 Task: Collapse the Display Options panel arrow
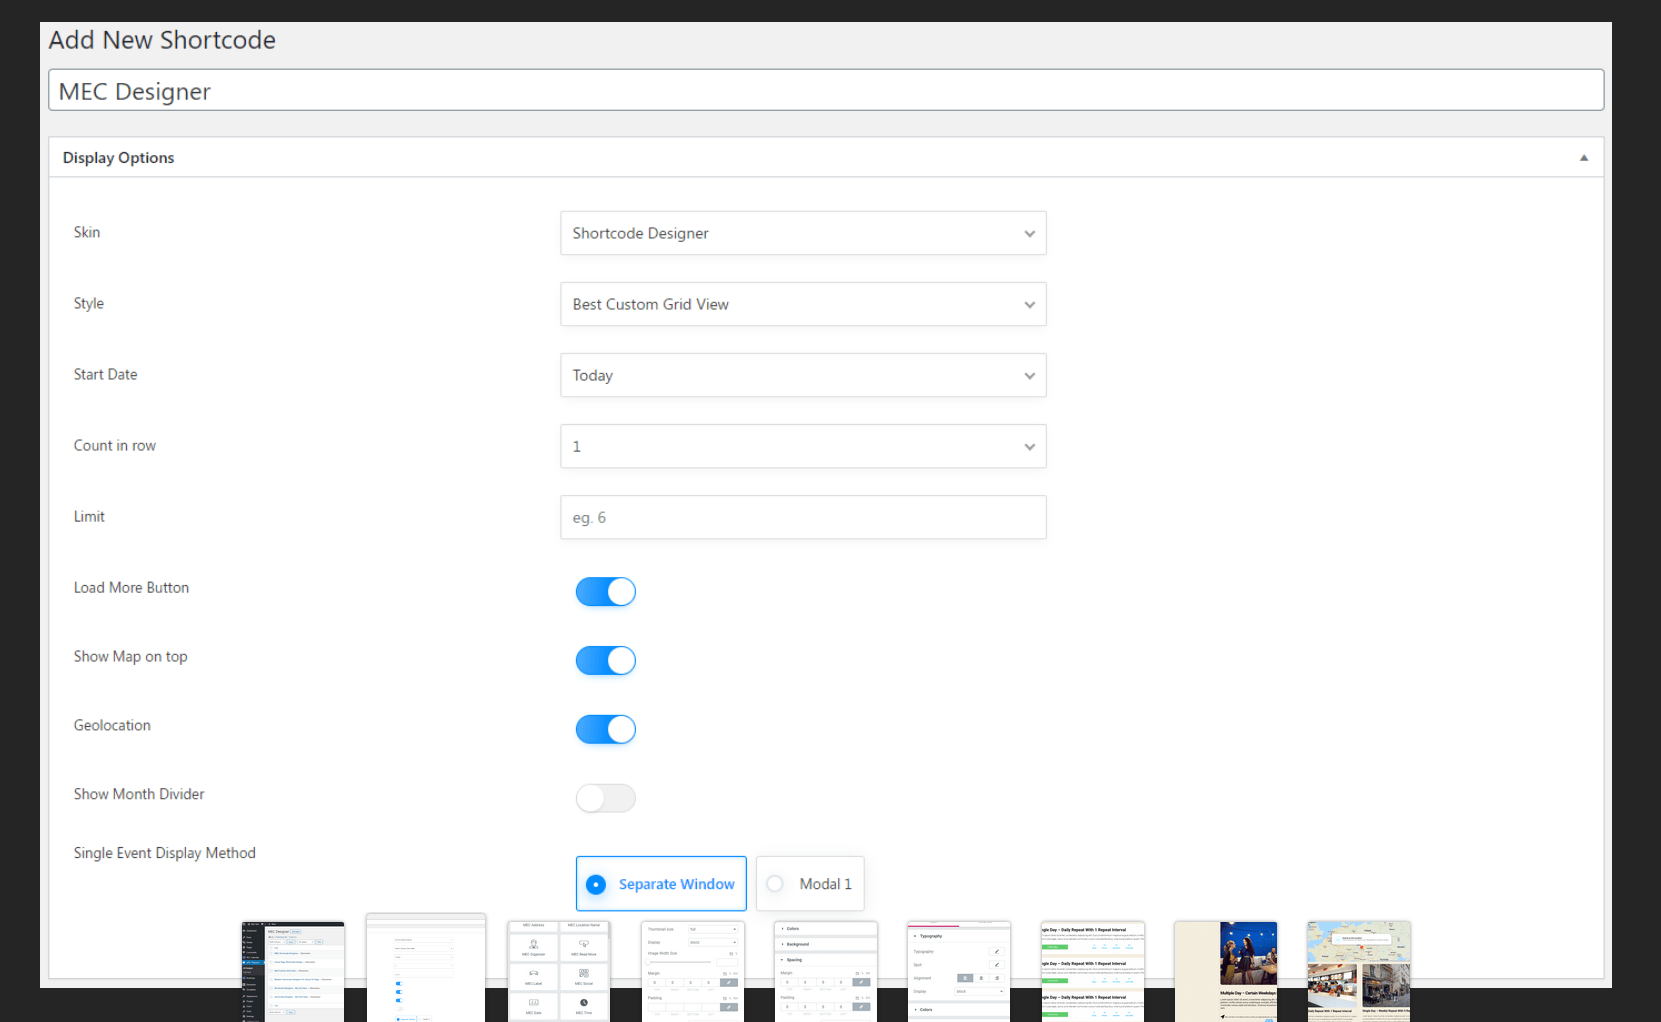point(1583,158)
